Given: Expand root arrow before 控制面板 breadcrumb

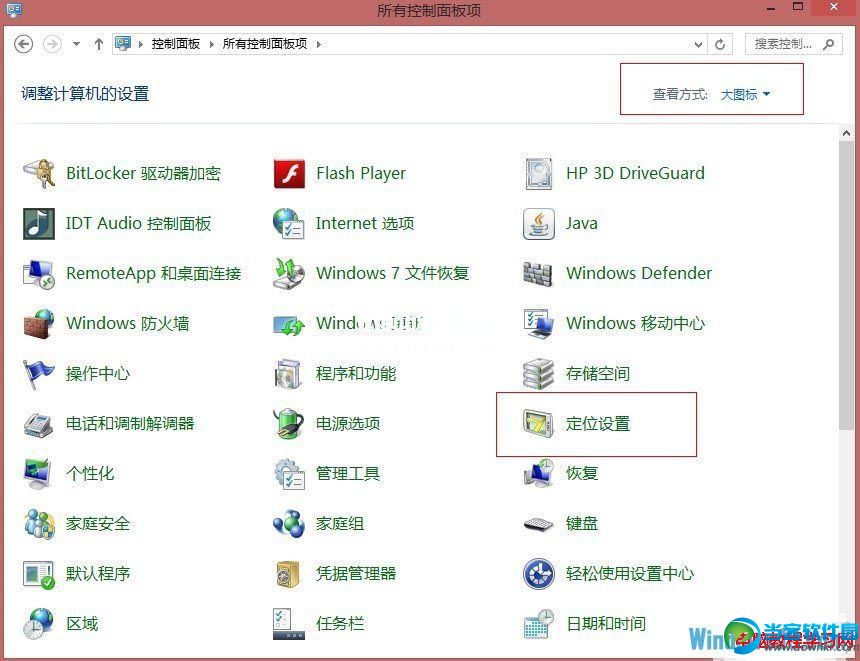Looking at the screenshot, I should pyautogui.click(x=140, y=44).
